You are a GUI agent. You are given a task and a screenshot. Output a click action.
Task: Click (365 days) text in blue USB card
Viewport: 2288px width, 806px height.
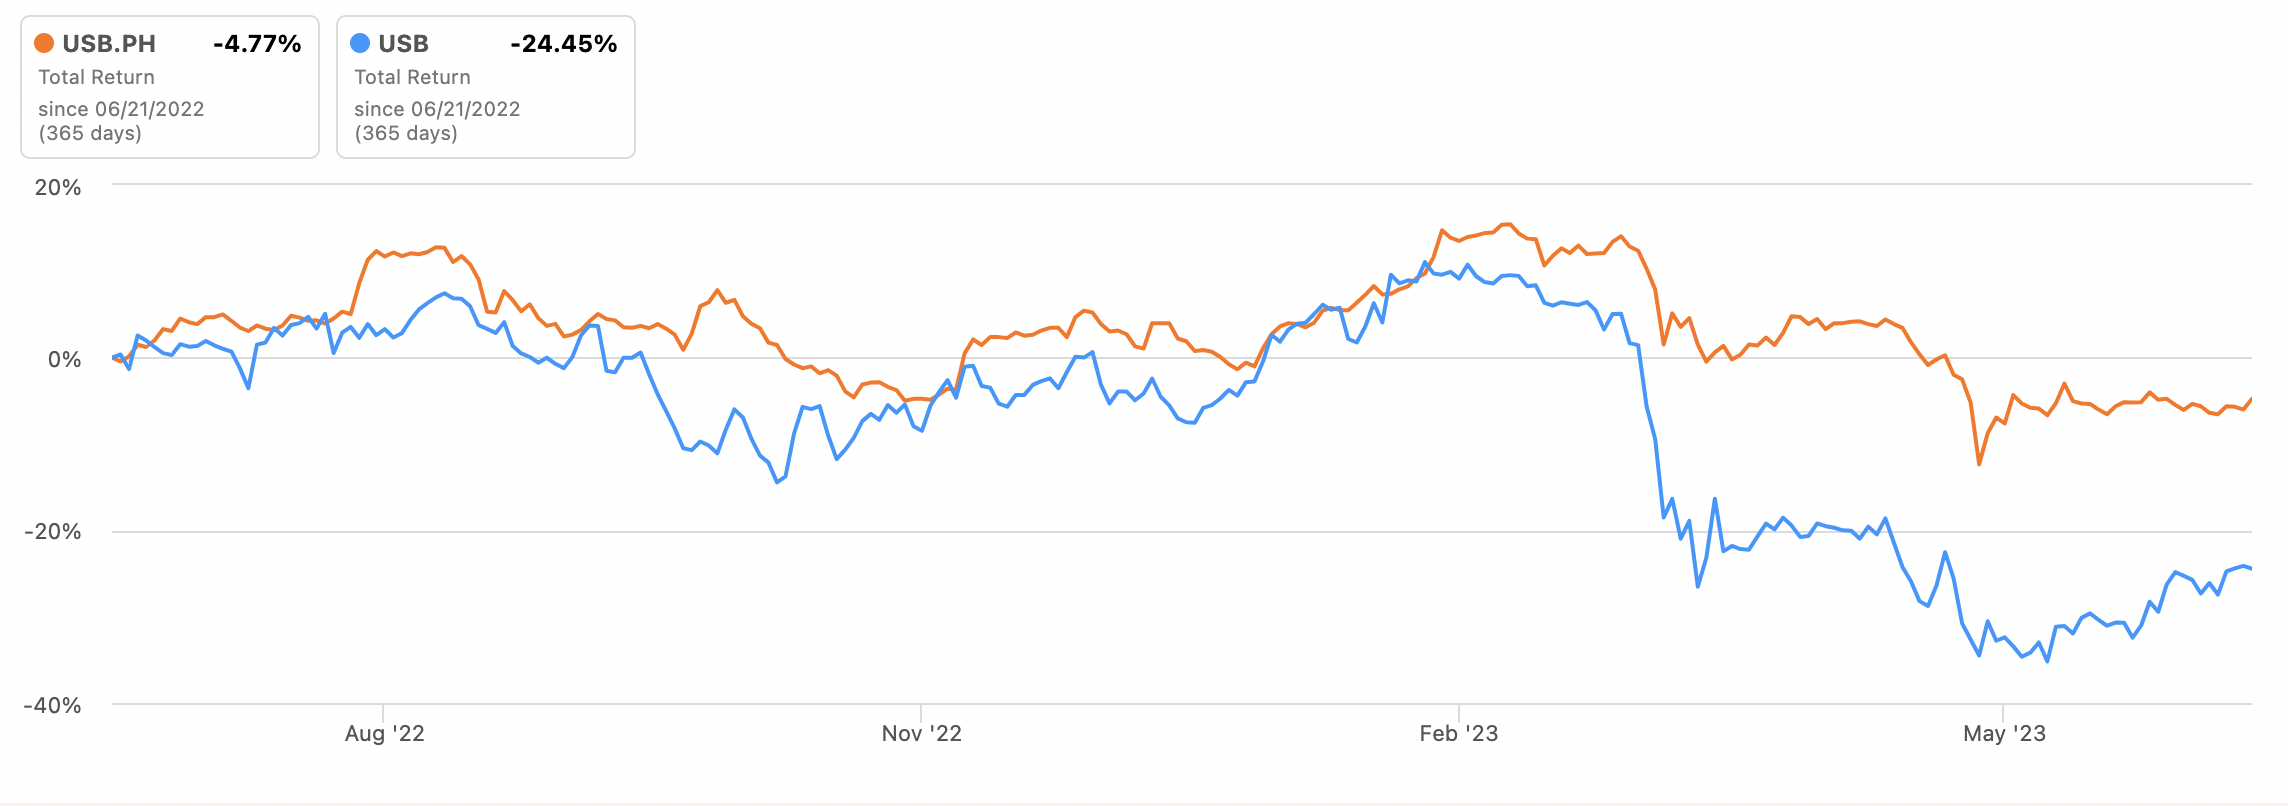coord(406,133)
